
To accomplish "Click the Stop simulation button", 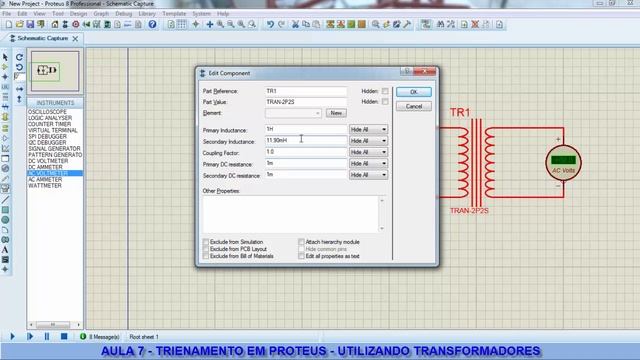I will click(x=64, y=336).
